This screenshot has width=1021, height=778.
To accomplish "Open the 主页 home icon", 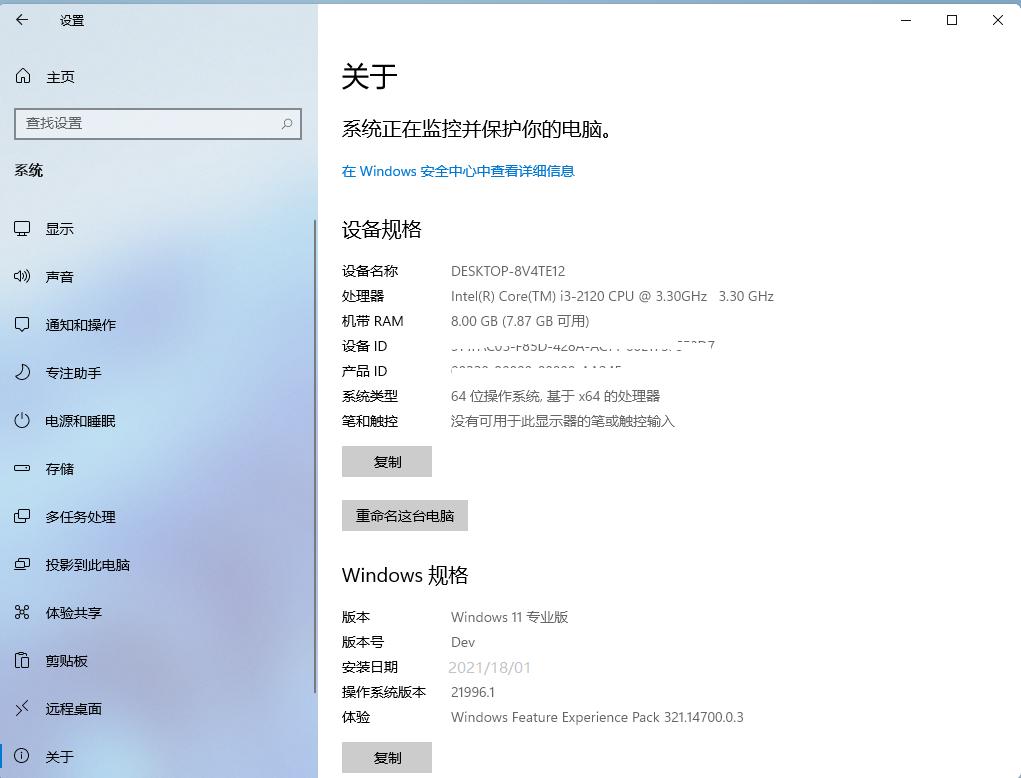I will click(x=23, y=76).
